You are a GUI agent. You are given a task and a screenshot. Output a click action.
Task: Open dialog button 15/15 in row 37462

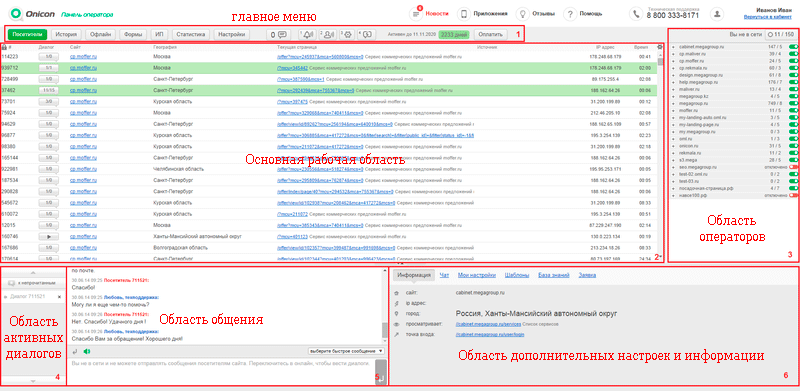point(49,90)
